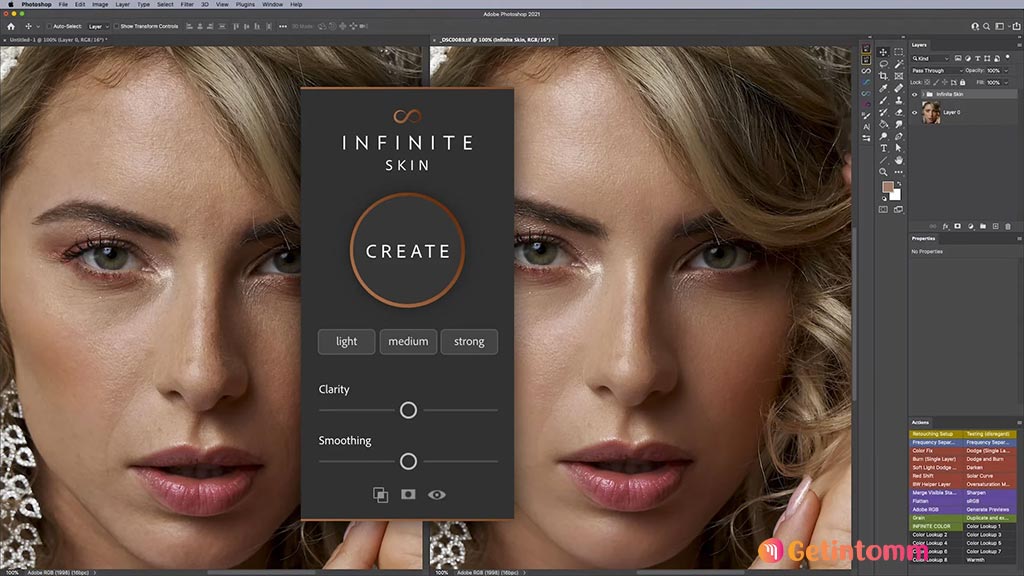Viewport: 1024px width, 576px height.
Task: Open the Fill value dropdown arrow
Action: (x=1006, y=82)
